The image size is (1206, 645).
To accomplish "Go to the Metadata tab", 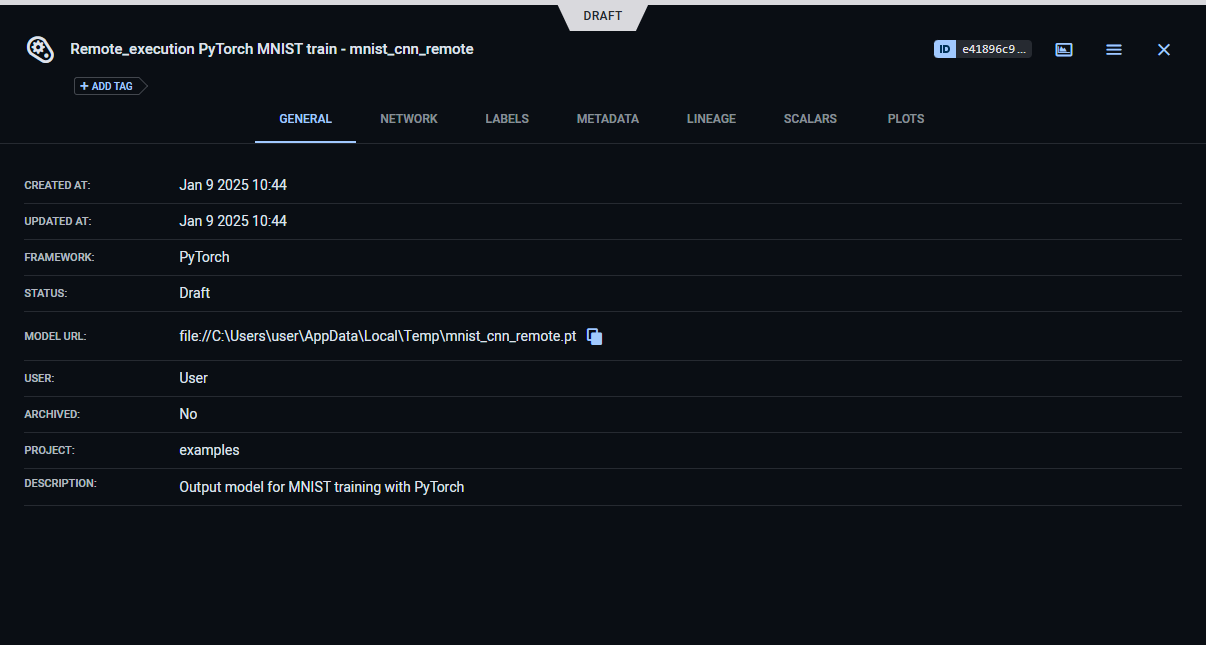I will (607, 119).
